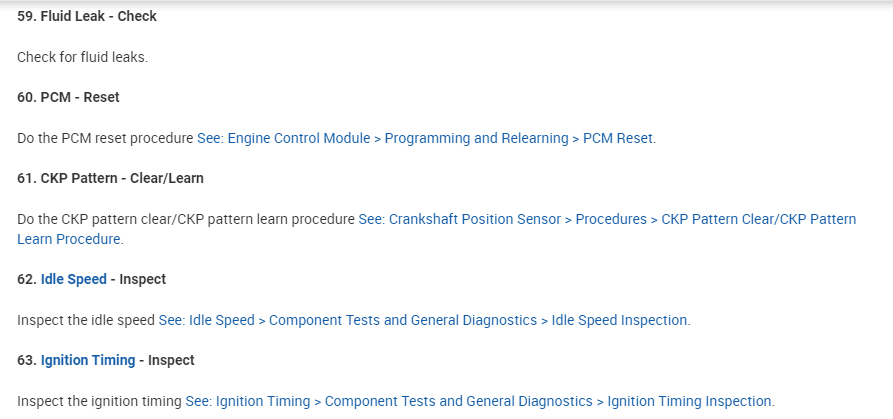Click the step number '63.' text

[x=27, y=360]
